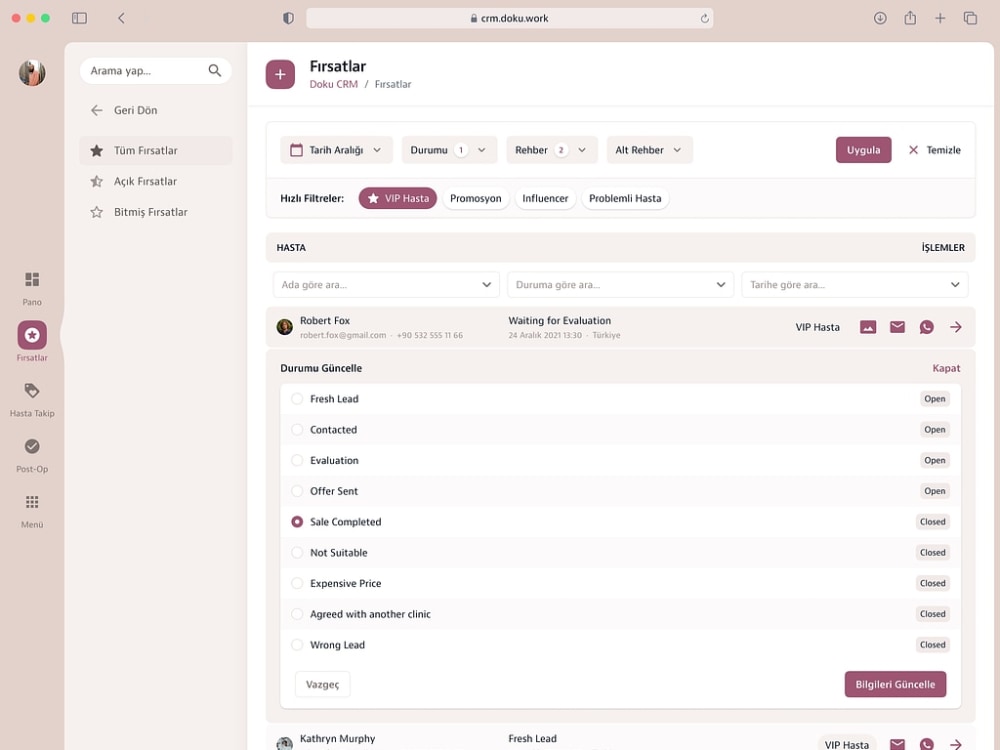
Task: Toggle the Problemli Hasta quick filter
Action: [625, 198]
